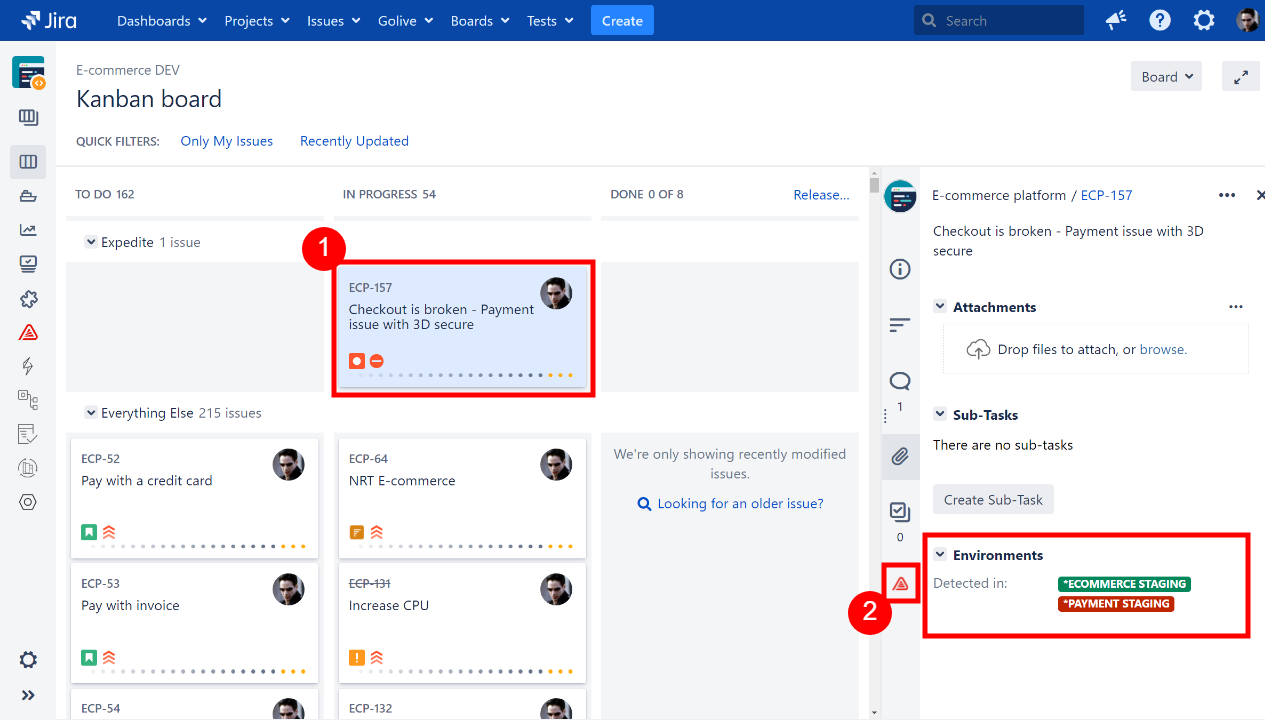Click the Create Sub-Task button
1265x720 pixels.
pyautogui.click(x=993, y=500)
